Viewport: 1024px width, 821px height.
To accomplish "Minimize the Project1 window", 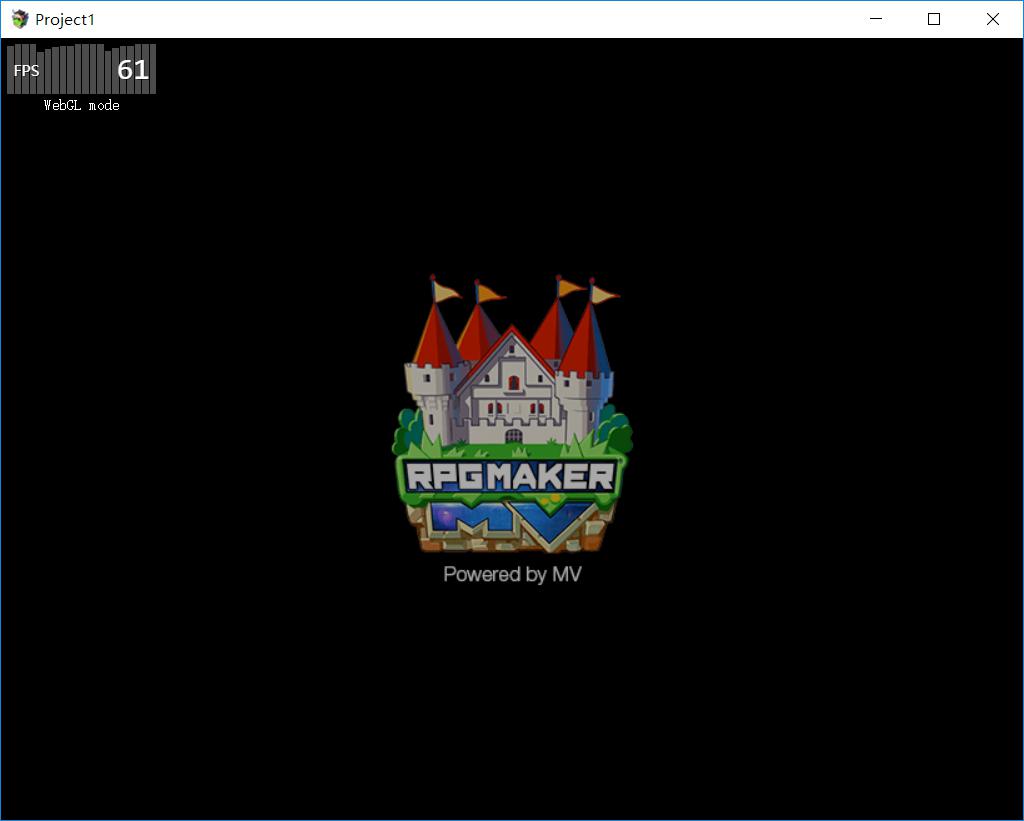I will 876,19.
